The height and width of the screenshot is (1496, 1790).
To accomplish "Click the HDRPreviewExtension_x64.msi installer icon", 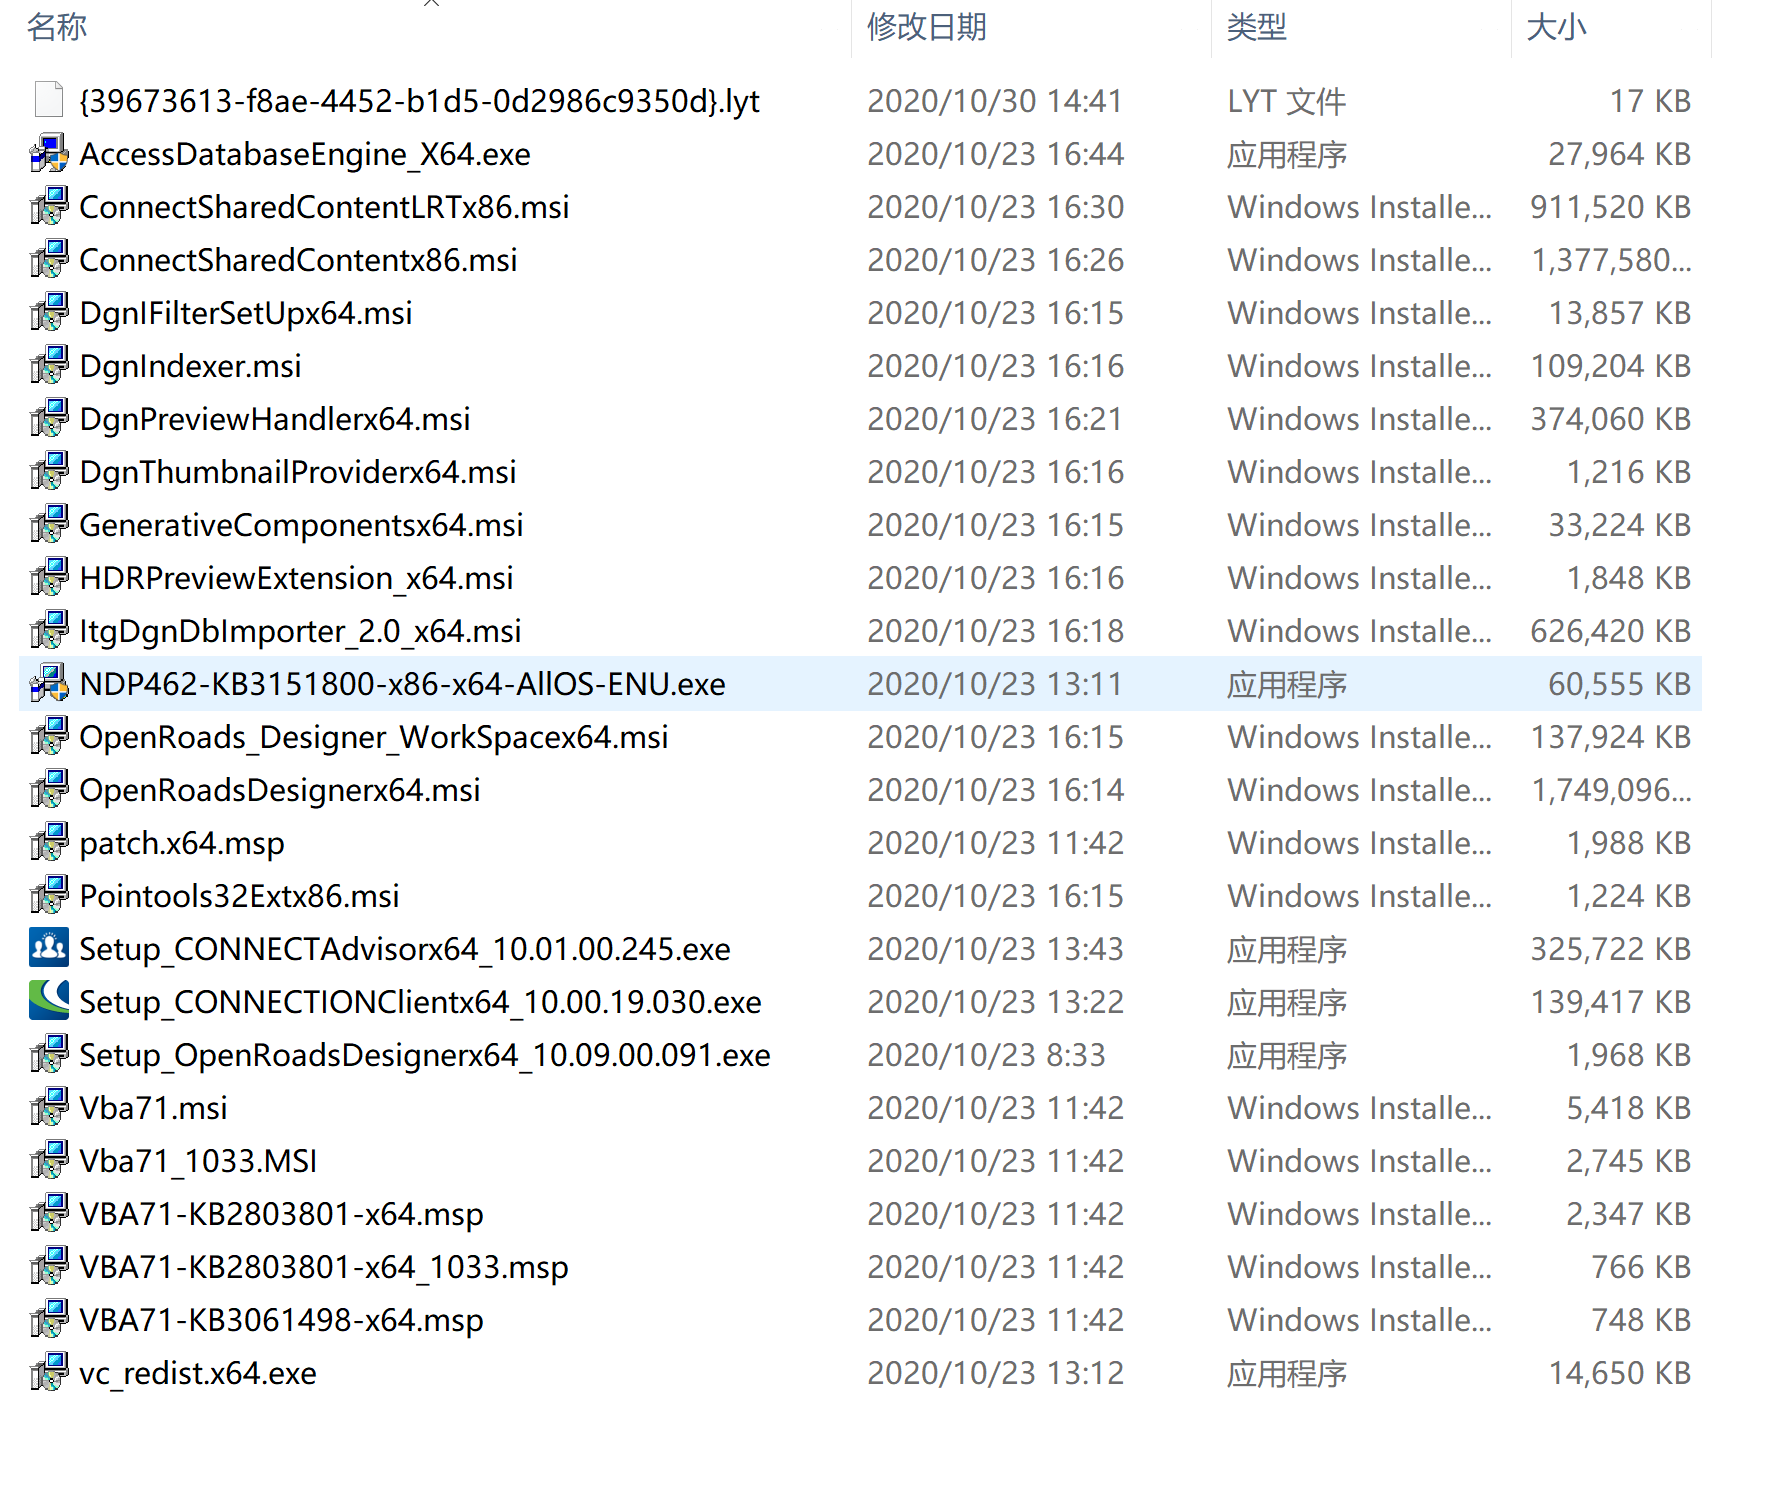I will [x=49, y=577].
